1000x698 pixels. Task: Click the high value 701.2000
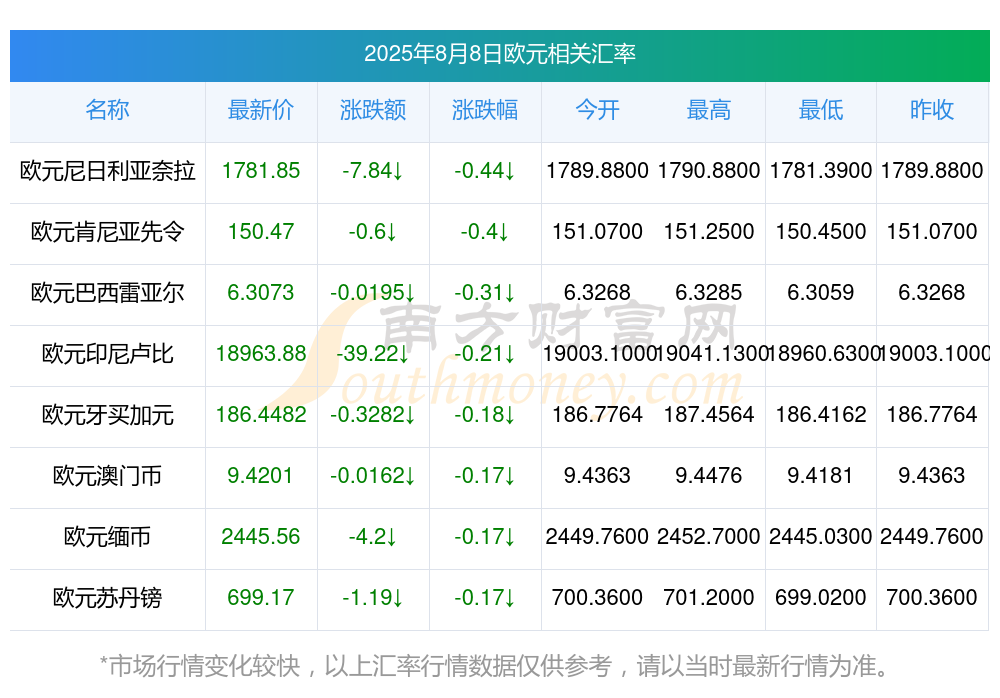click(709, 597)
